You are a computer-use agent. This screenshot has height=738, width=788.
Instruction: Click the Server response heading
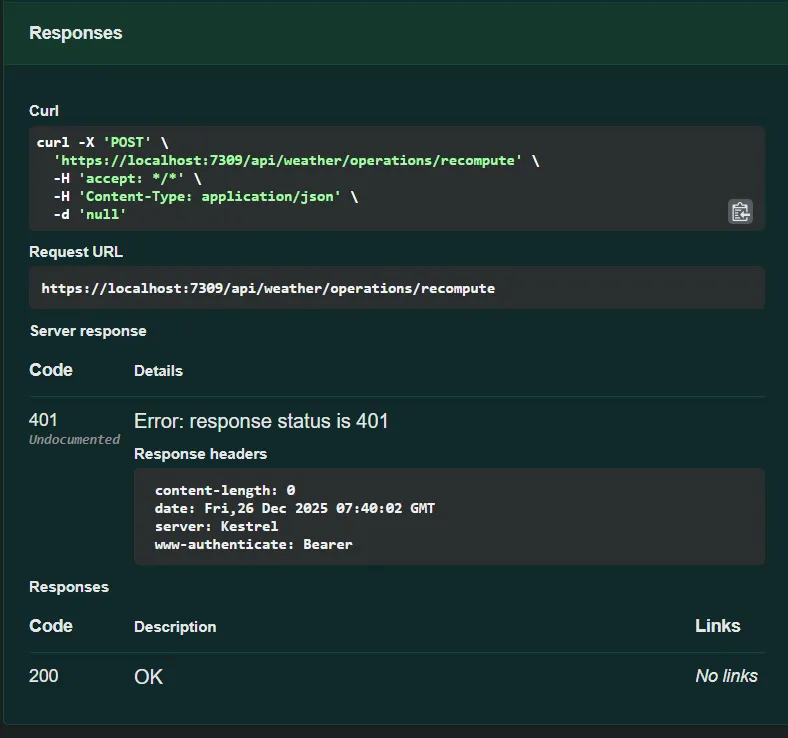tap(88, 331)
